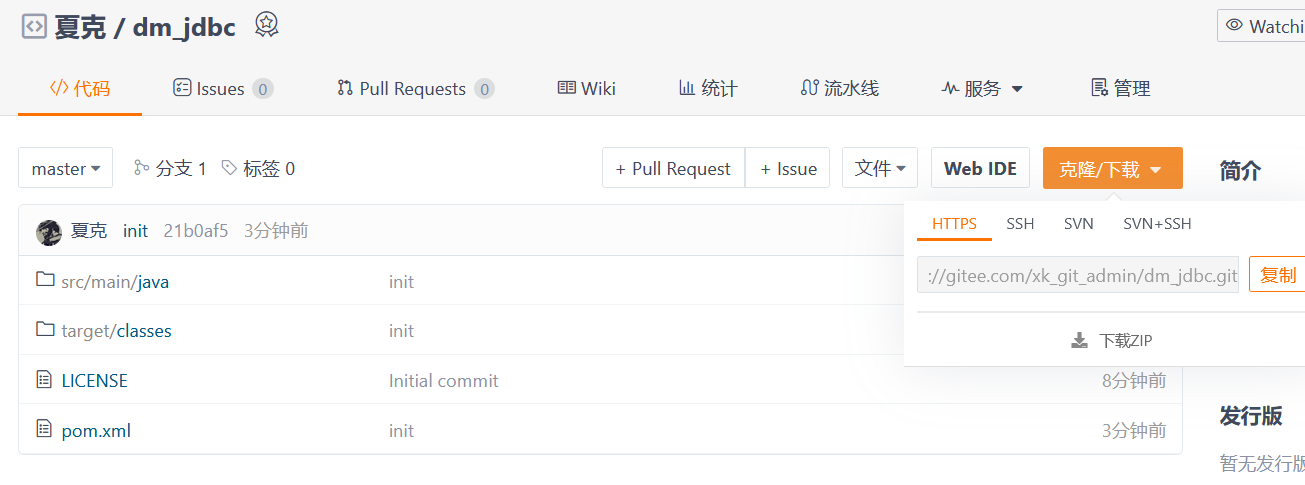Launch the Web IDE
The height and width of the screenshot is (485, 1305).
point(980,168)
